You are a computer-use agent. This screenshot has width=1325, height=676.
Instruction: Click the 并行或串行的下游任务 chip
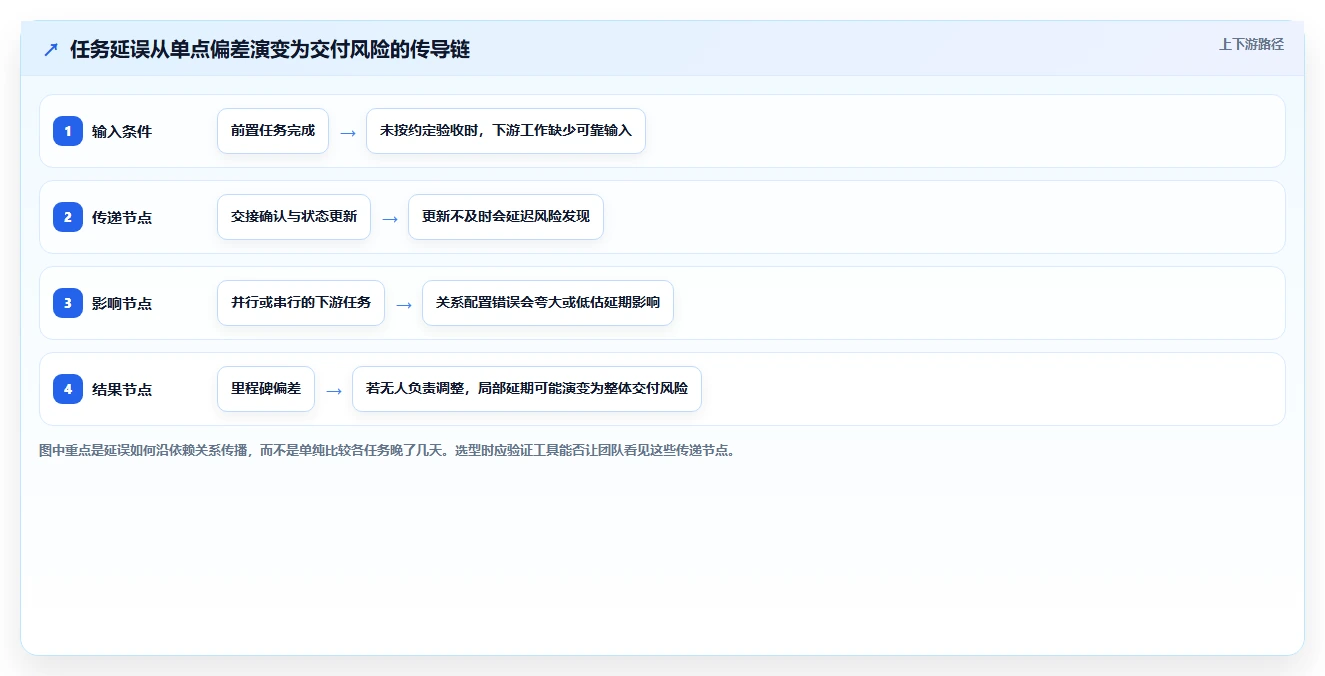301,303
